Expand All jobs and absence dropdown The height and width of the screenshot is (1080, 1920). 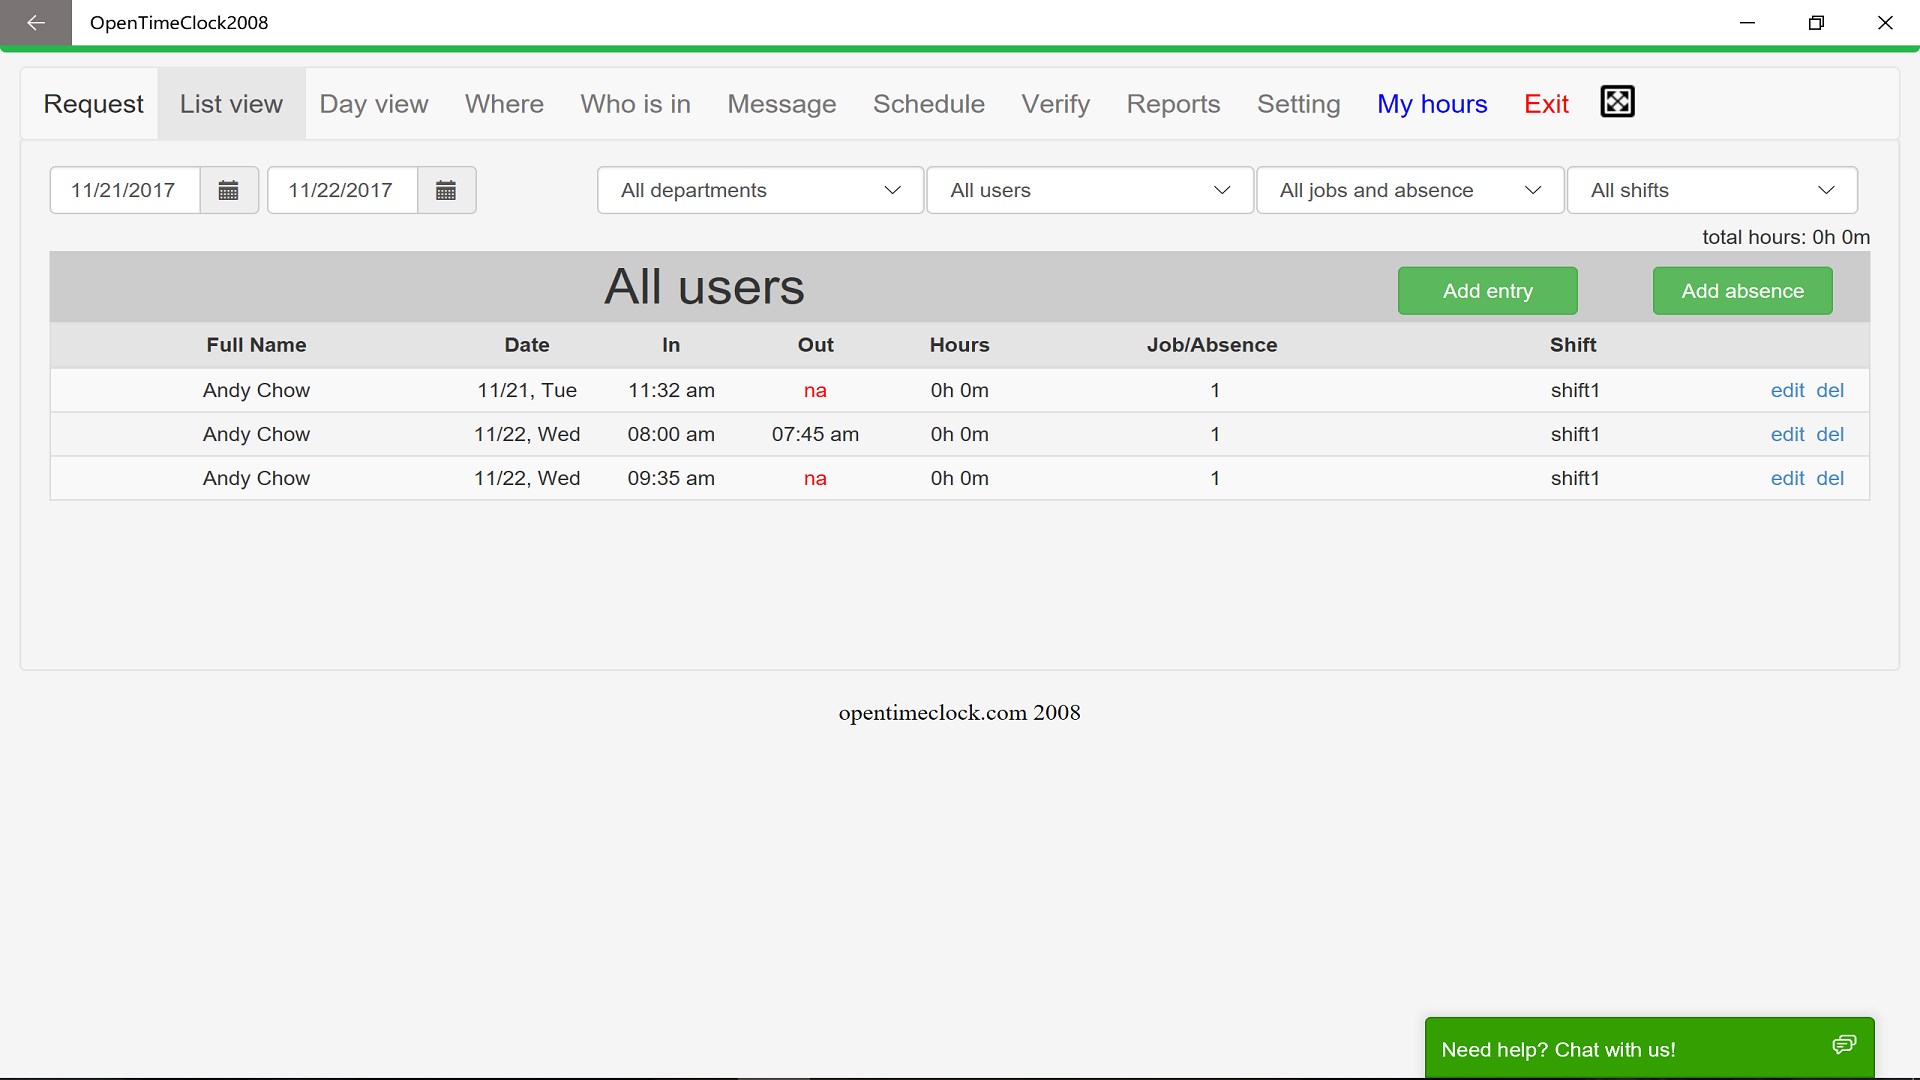pyautogui.click(x=1409, y=190)
